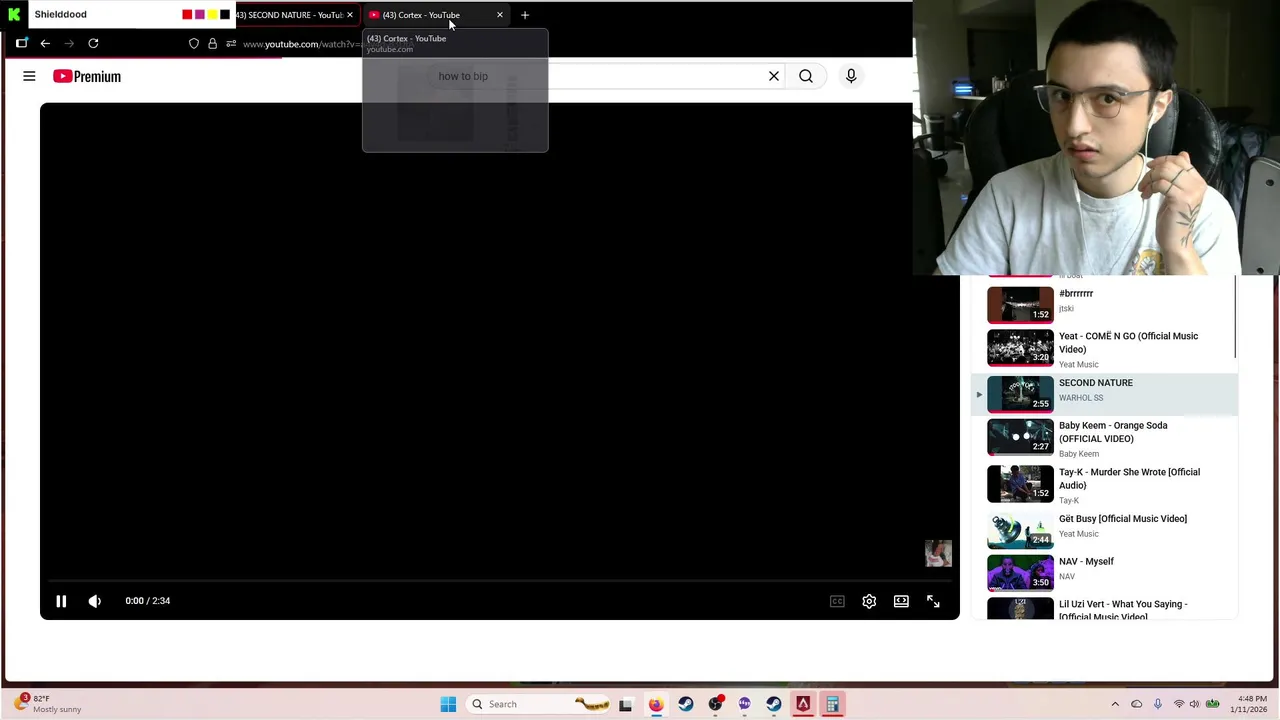Play Lil Uzi Vert - What You Saying
The width and height of the screenshot is (1280, 720).
[1104, 608]
